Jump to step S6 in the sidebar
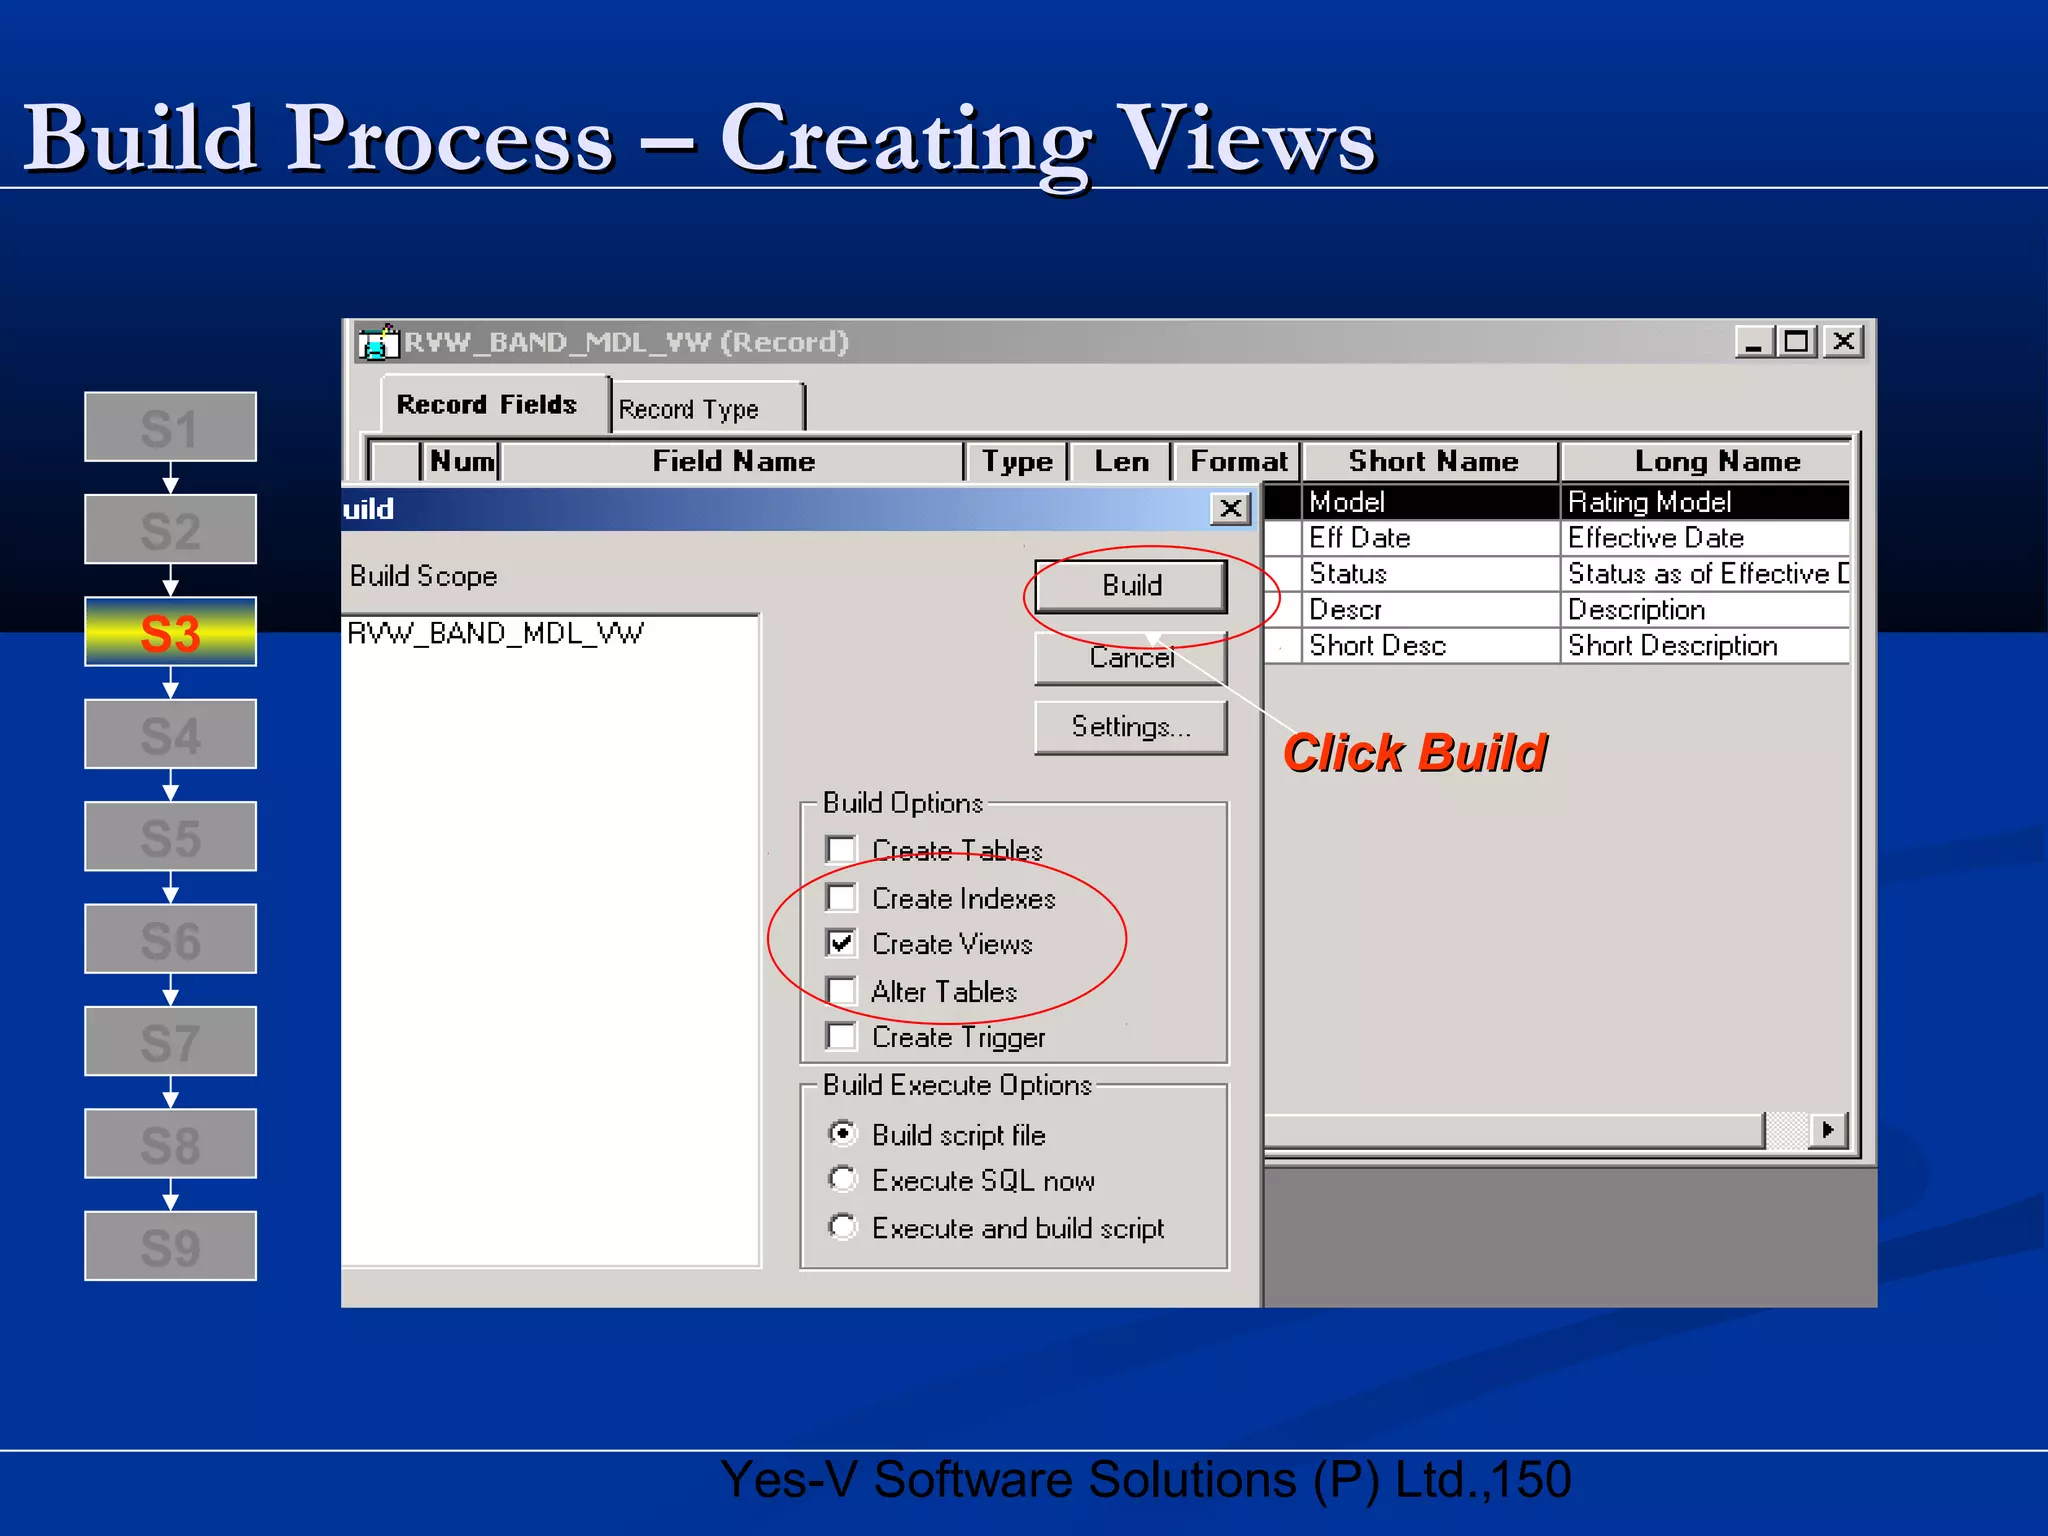 pos(170,939)
